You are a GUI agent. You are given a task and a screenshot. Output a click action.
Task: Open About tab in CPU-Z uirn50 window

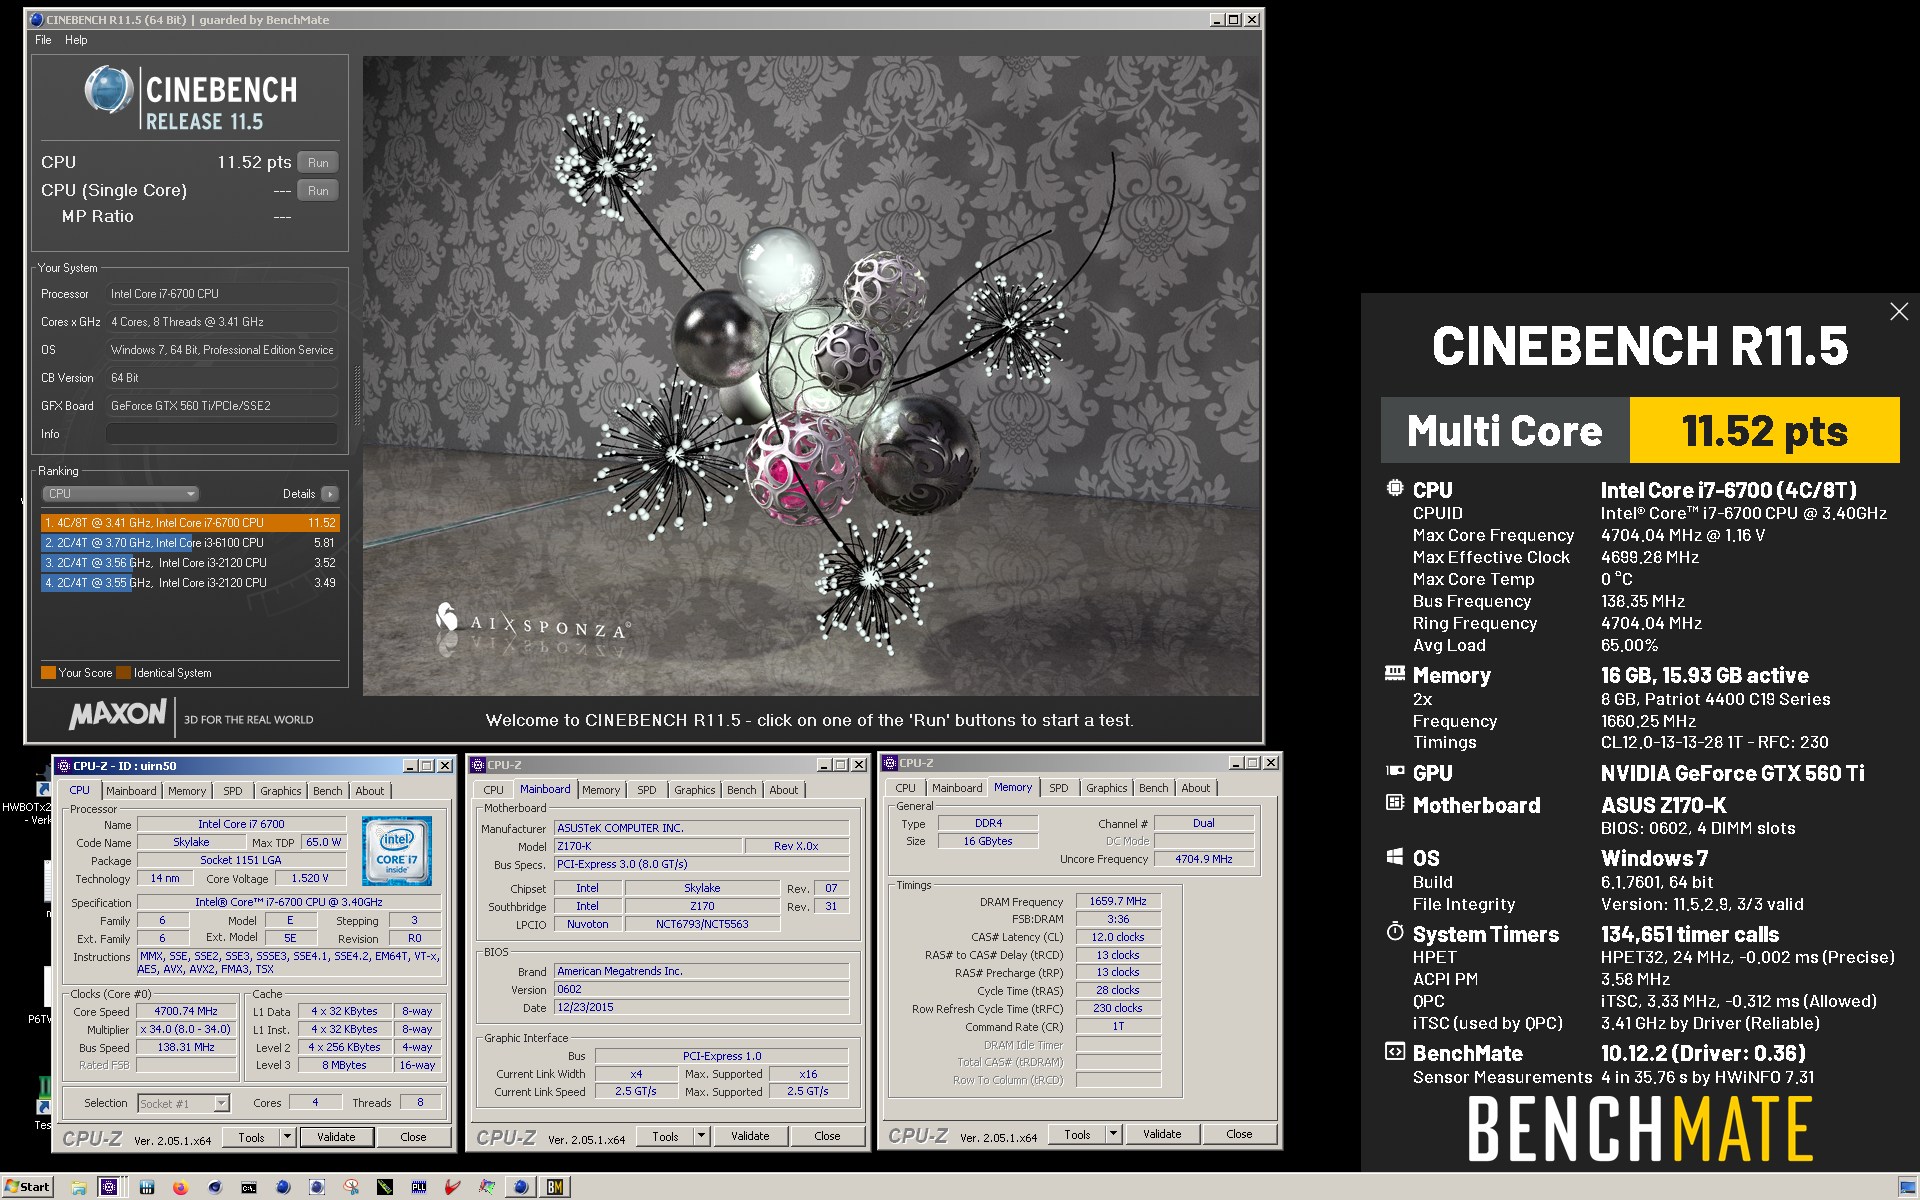tap(370, 791)
